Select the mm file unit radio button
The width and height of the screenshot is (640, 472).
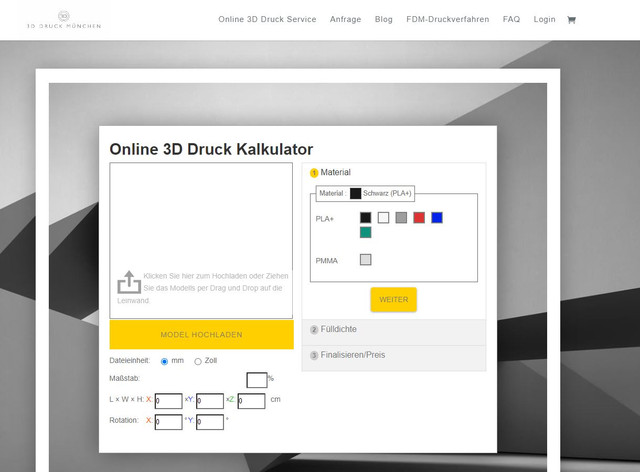[x=164, y=361]
